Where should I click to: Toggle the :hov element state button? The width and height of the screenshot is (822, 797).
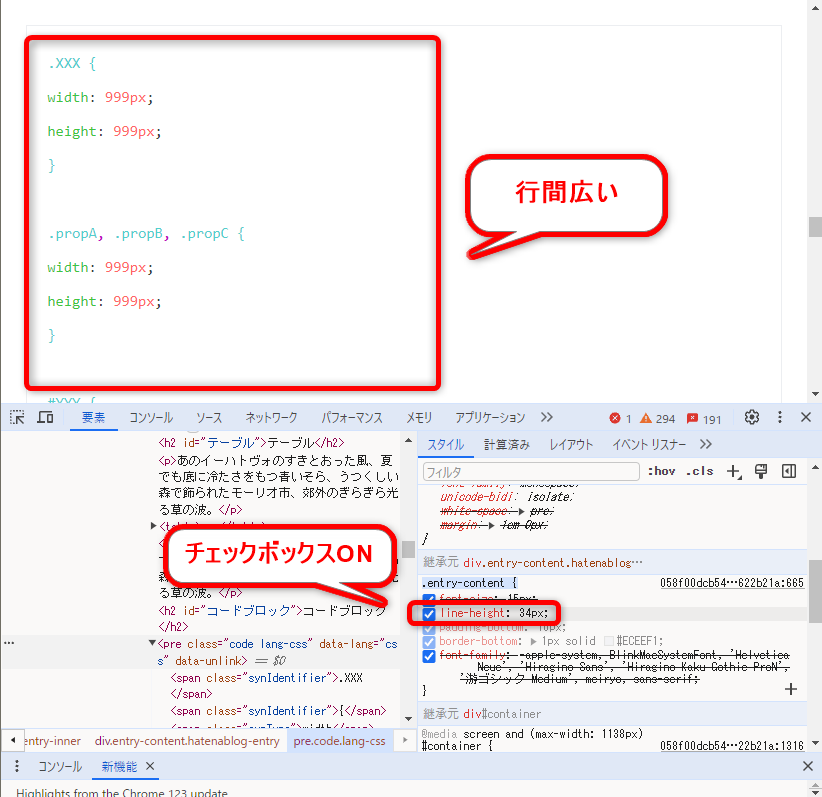pos(661,471)
